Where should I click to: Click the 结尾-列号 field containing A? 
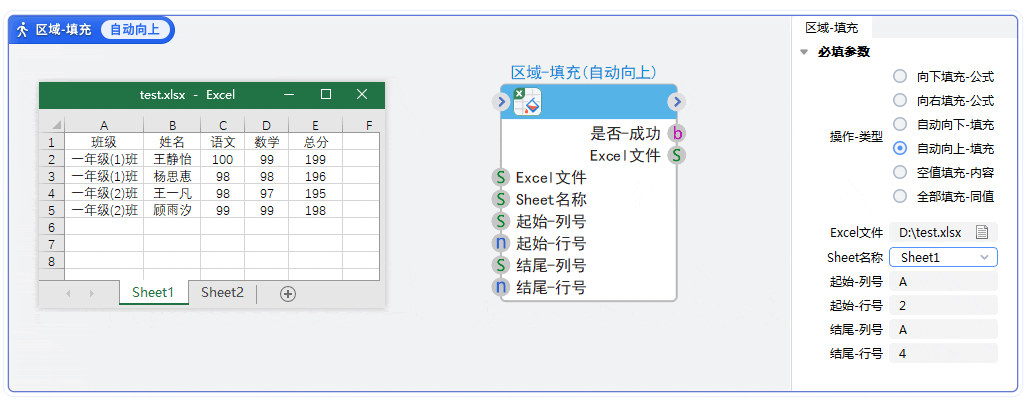click(943, 329)
